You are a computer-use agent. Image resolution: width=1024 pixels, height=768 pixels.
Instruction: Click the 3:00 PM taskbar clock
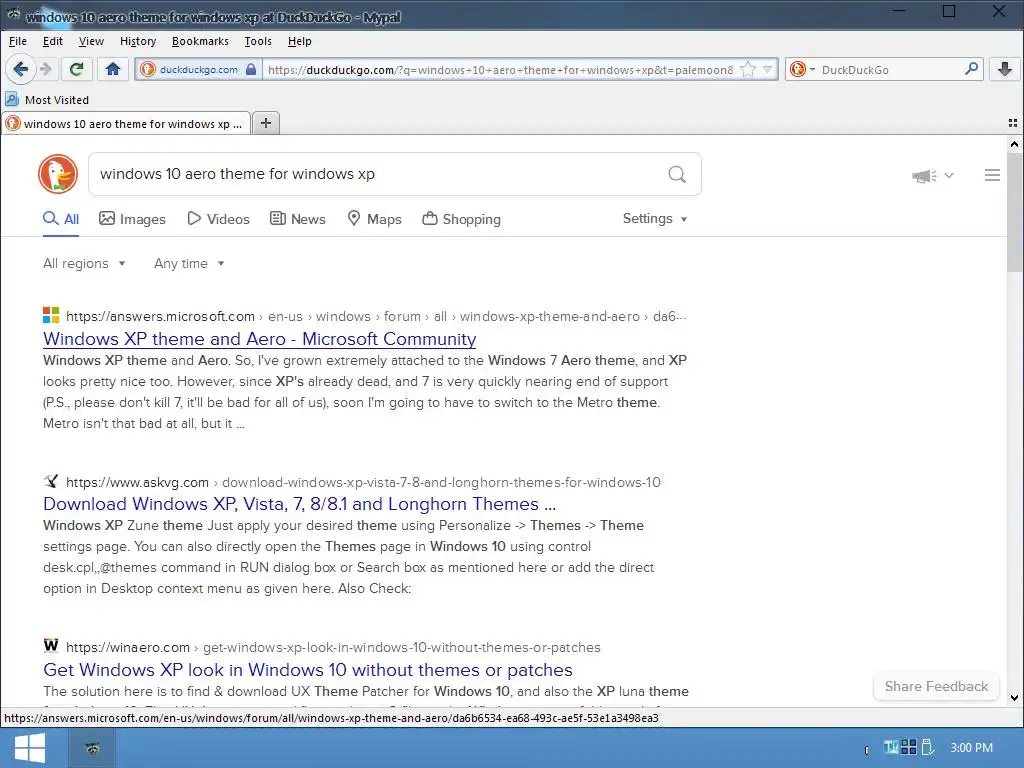pyautogui.click(x=971, y=748)
